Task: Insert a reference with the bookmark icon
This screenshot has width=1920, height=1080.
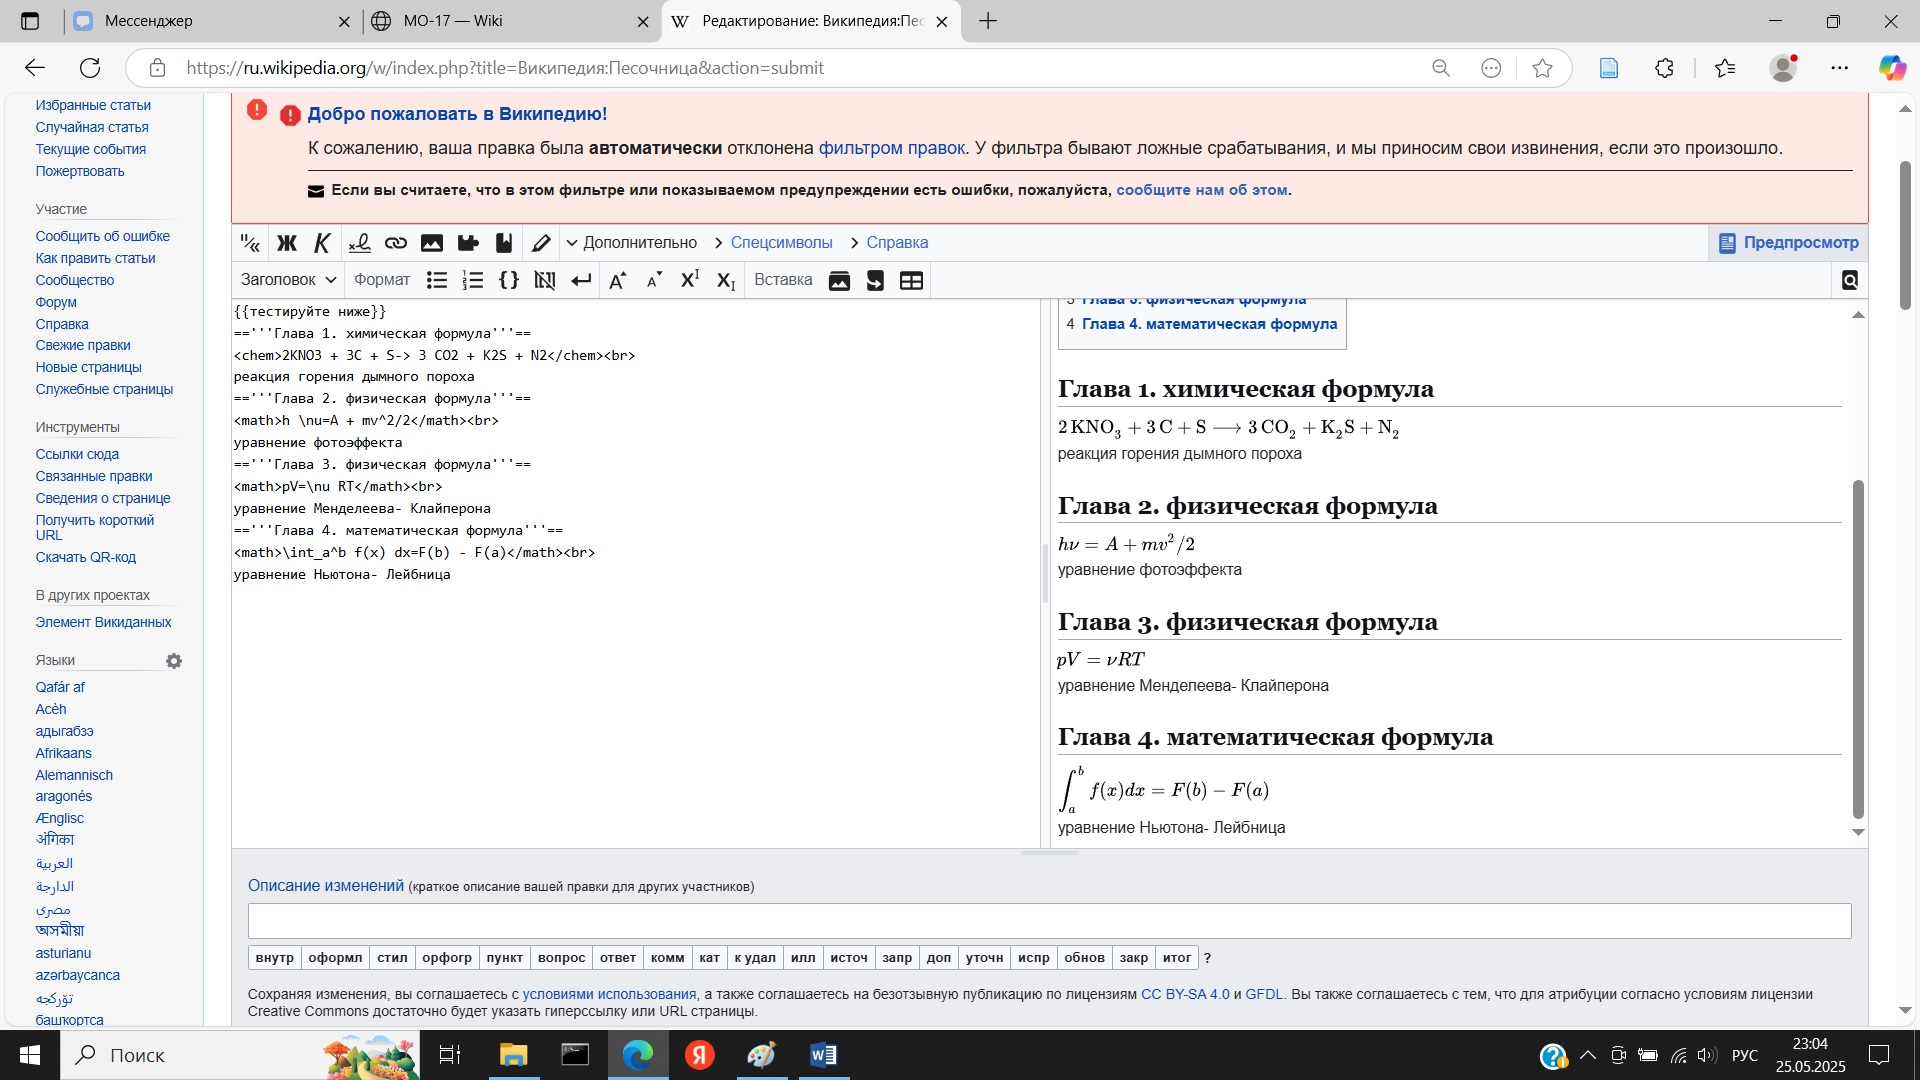Action: click(503, 243)
